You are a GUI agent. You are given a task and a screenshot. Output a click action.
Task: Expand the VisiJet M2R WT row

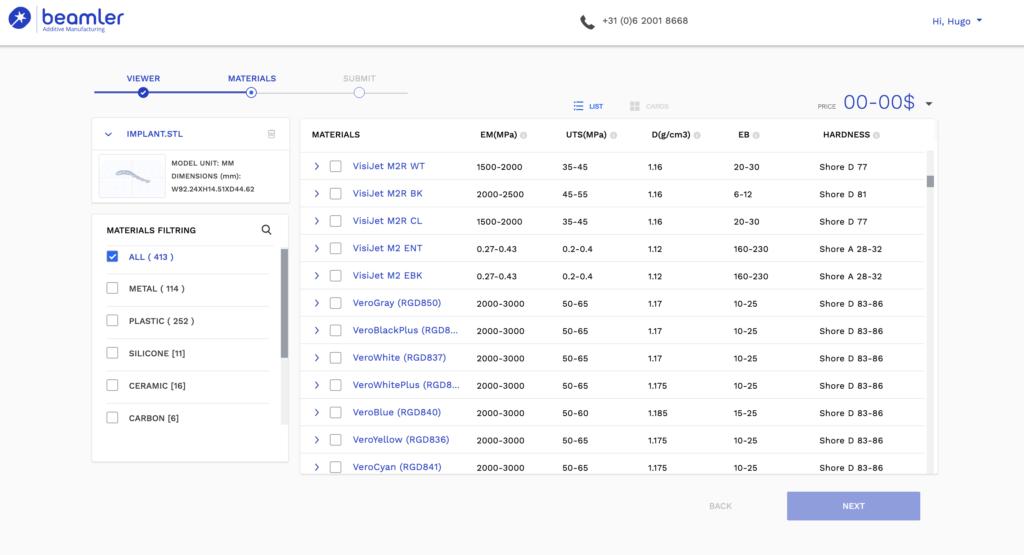(317, 166)
